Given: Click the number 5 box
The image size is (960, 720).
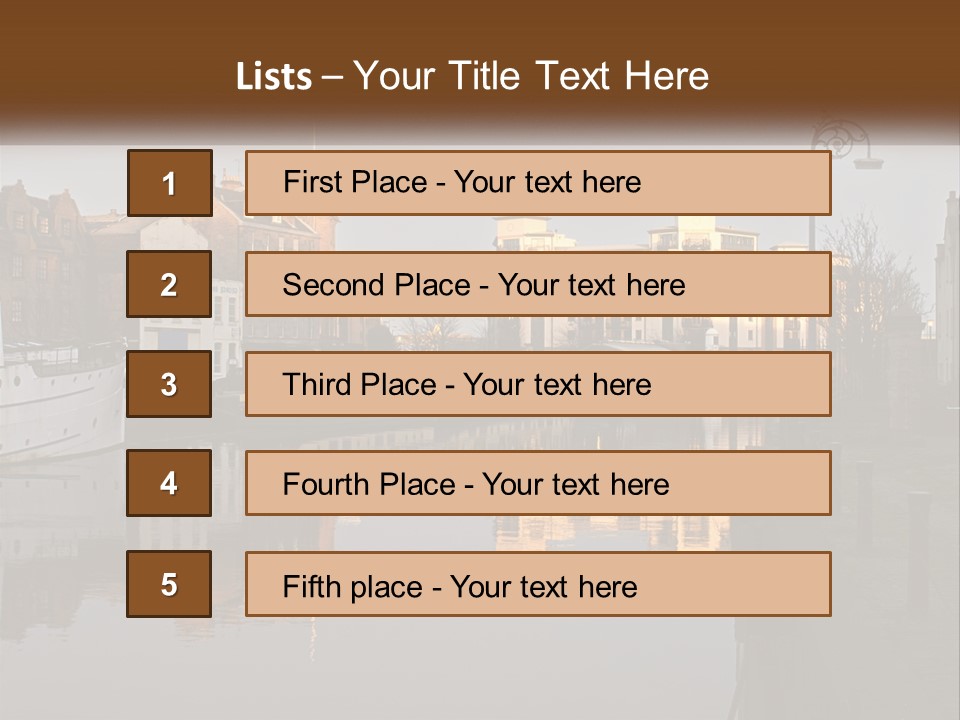Looking at the screenshot, I should tap(169, 583).
